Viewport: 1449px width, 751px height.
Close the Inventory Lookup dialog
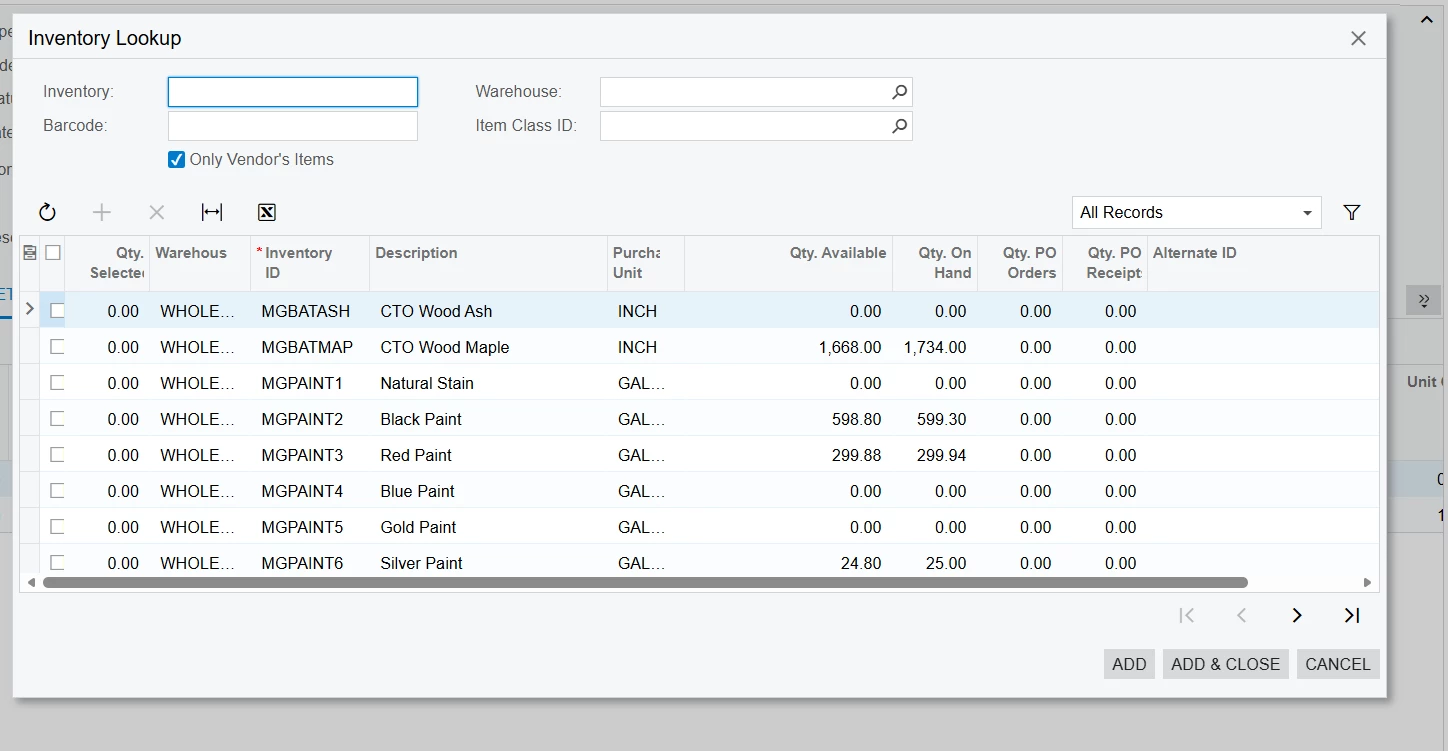coord(1358,38)
